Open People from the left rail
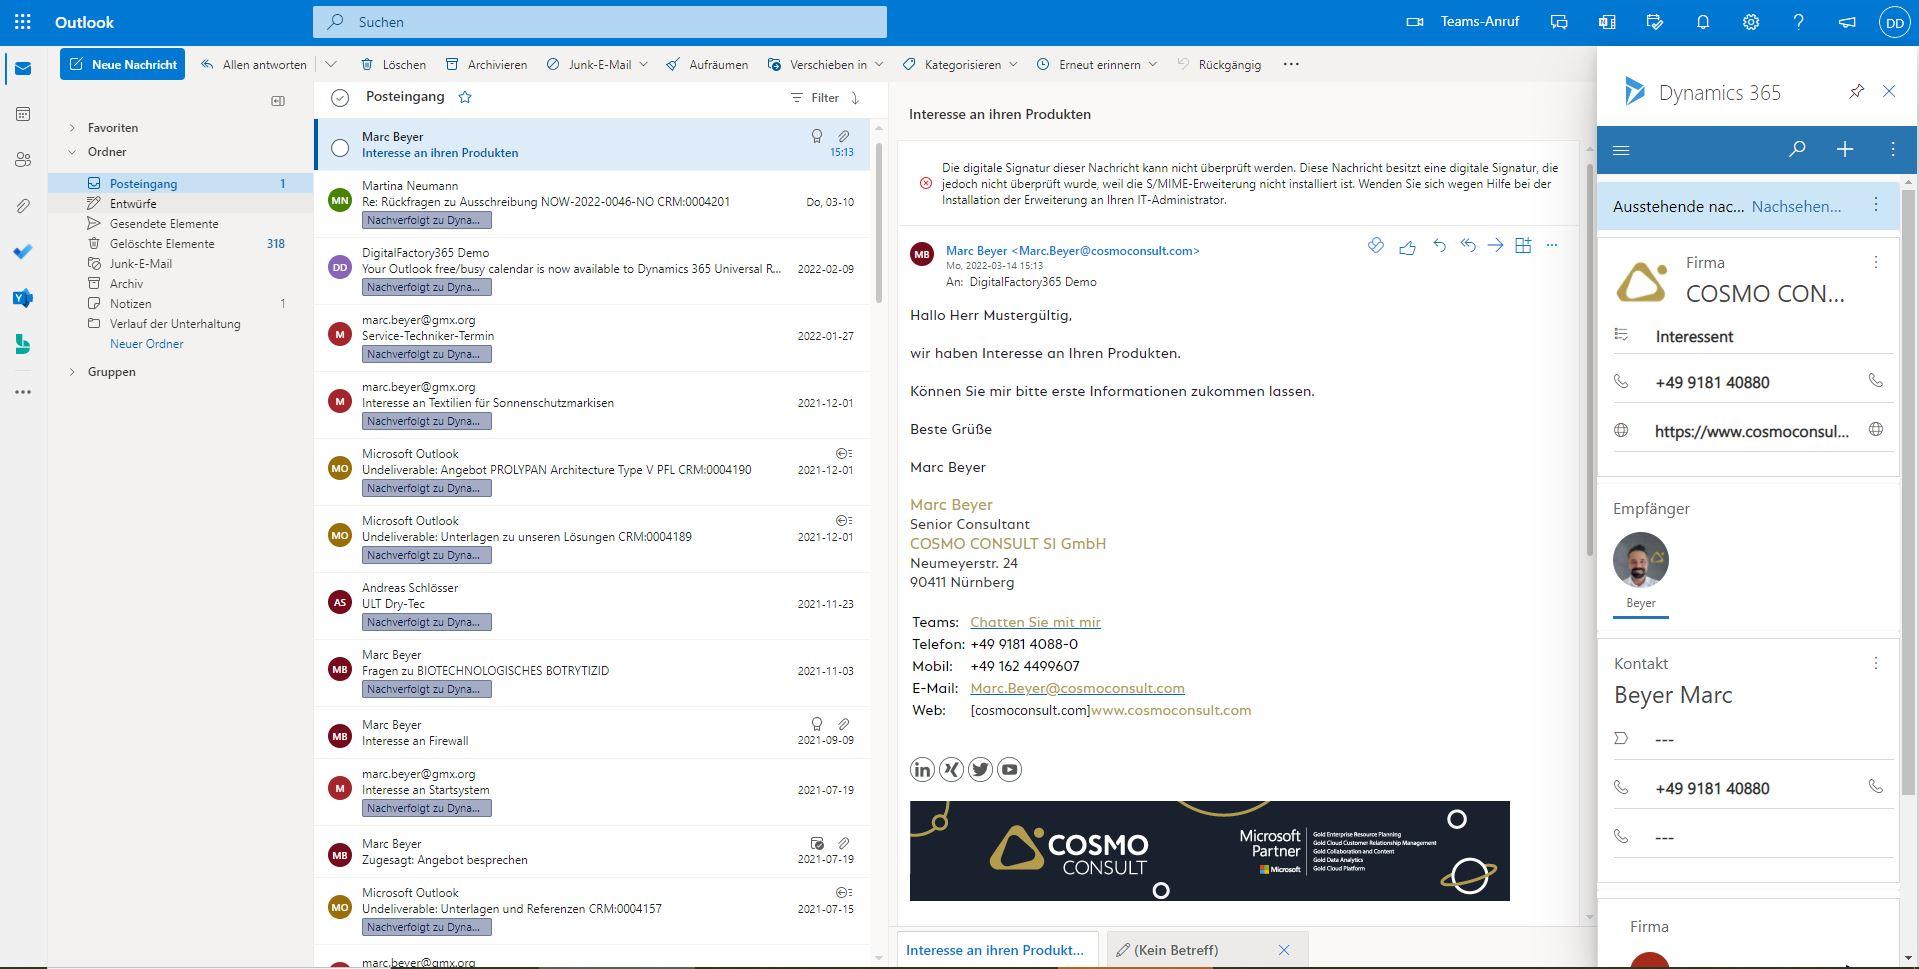The image size is (1919, 969). [x=23, y=160]
